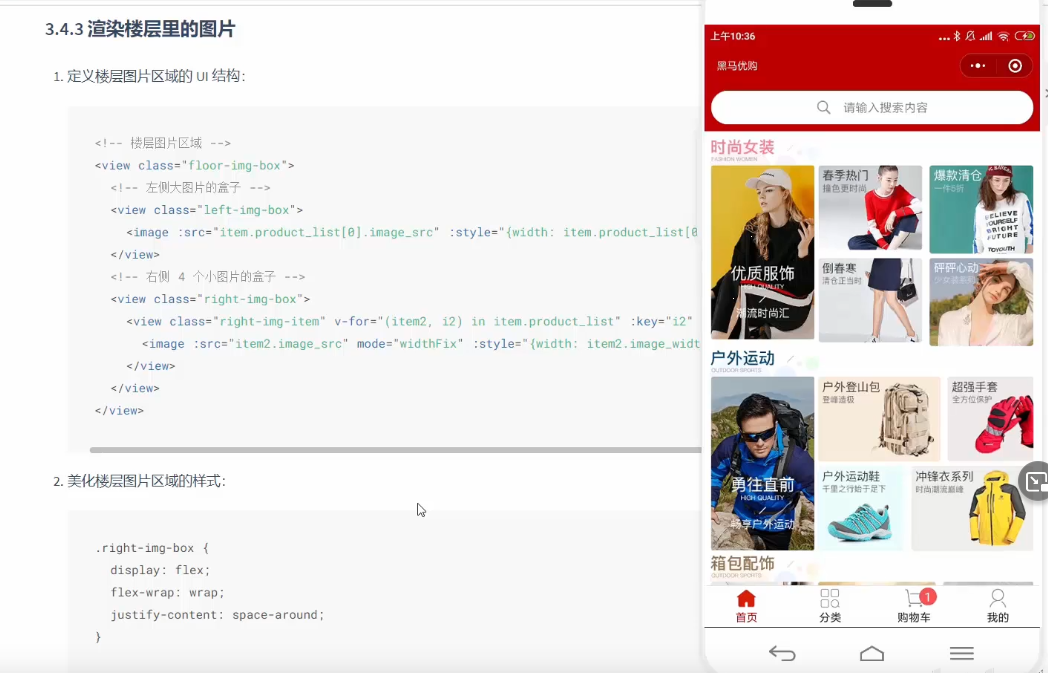Screen dimensions: 1048x673
Task: Click the comment 左侧大图片的盒子 line
Action: click(x=190, y=188)
